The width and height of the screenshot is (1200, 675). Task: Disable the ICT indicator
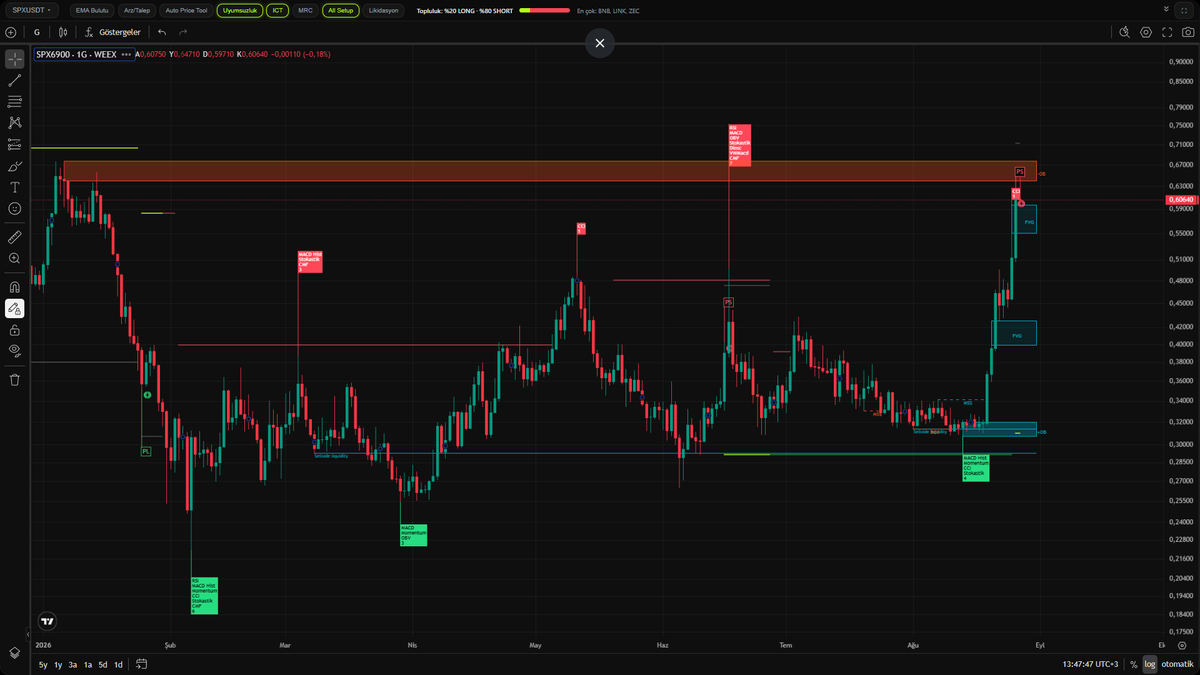pos(279,10)
